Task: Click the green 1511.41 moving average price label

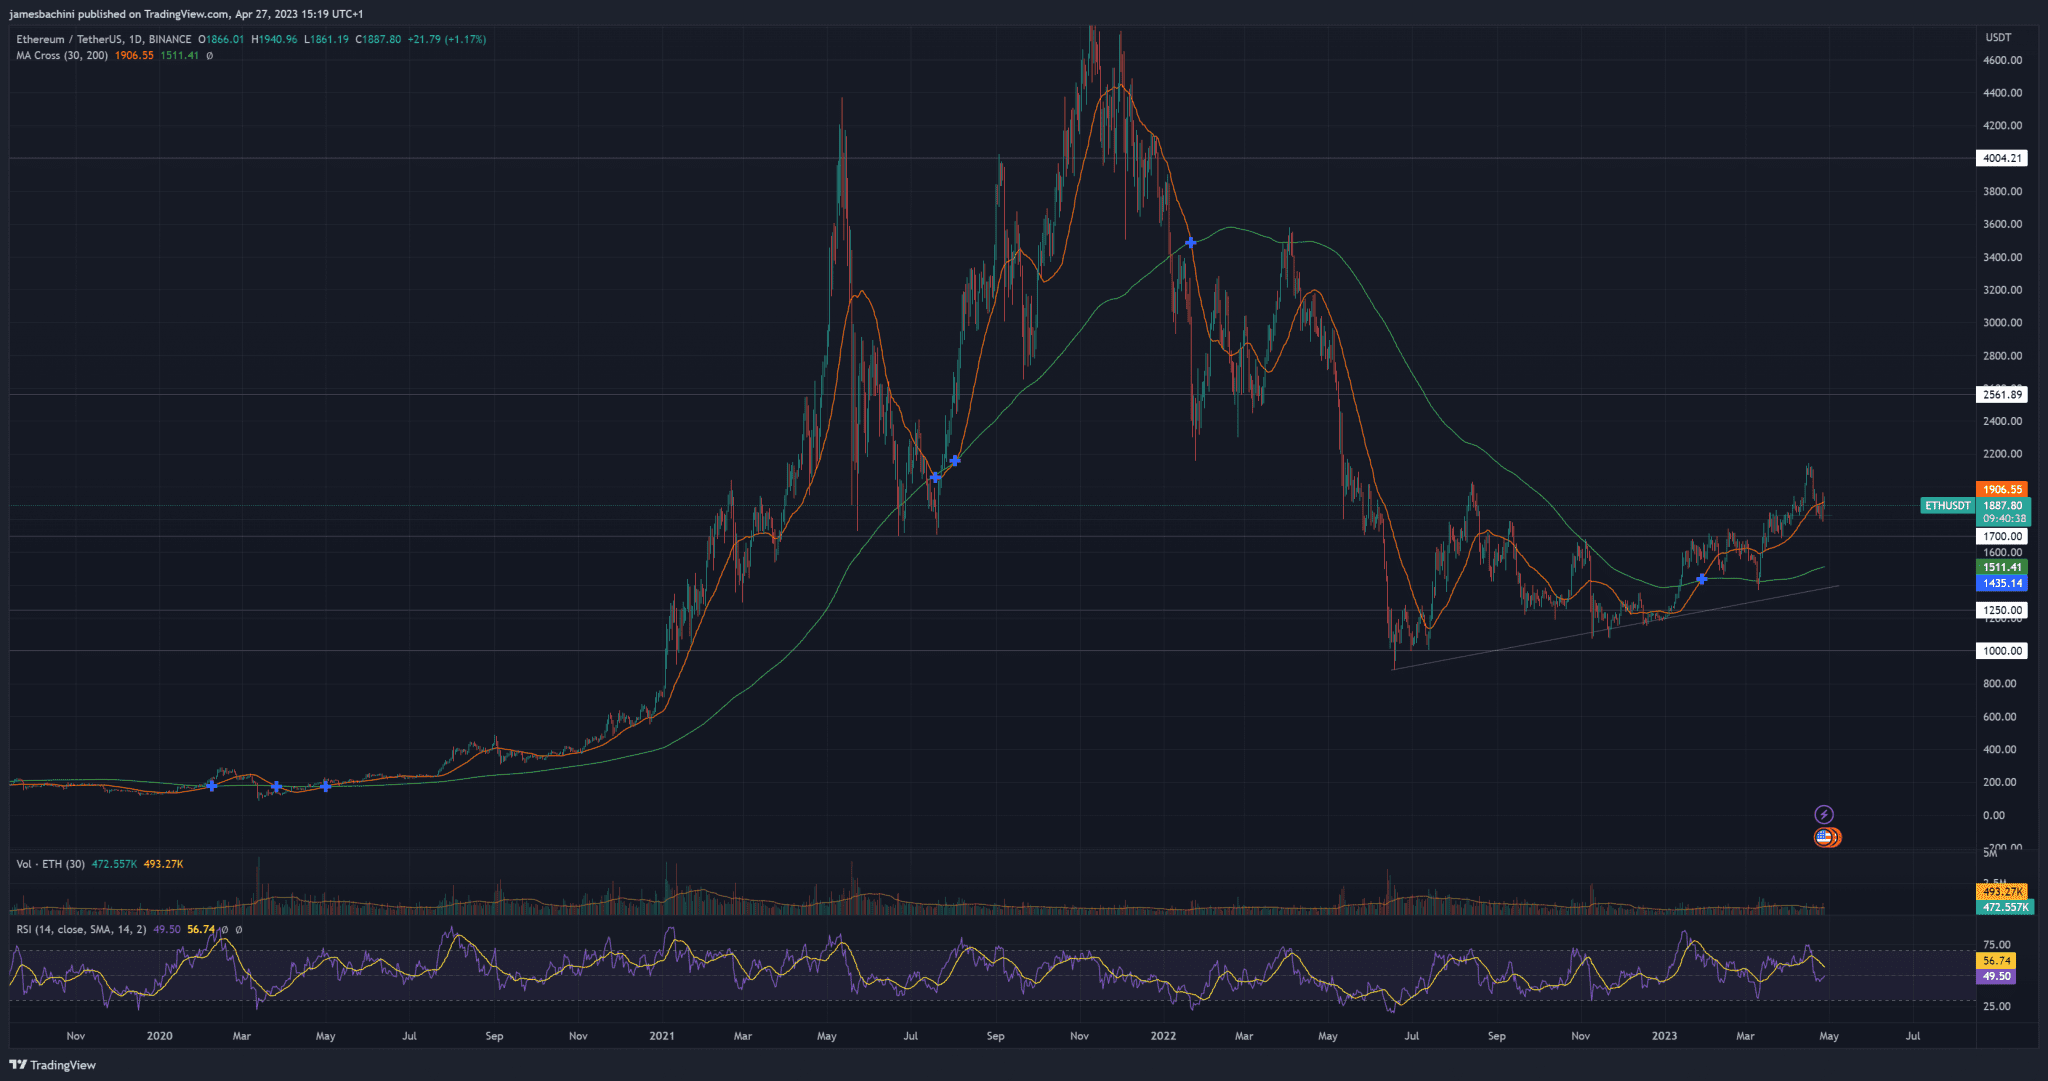Action: click(2001, 567)
